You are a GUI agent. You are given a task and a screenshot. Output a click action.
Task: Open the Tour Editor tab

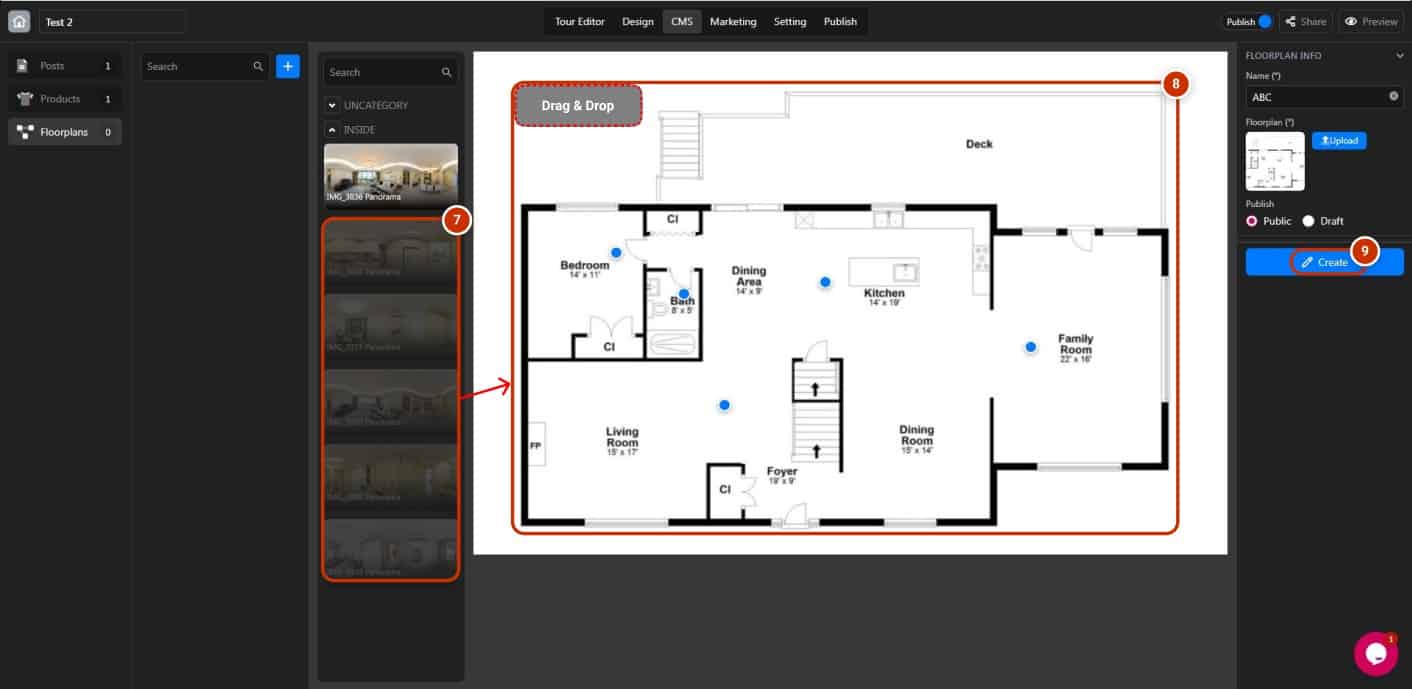[578, 21]
